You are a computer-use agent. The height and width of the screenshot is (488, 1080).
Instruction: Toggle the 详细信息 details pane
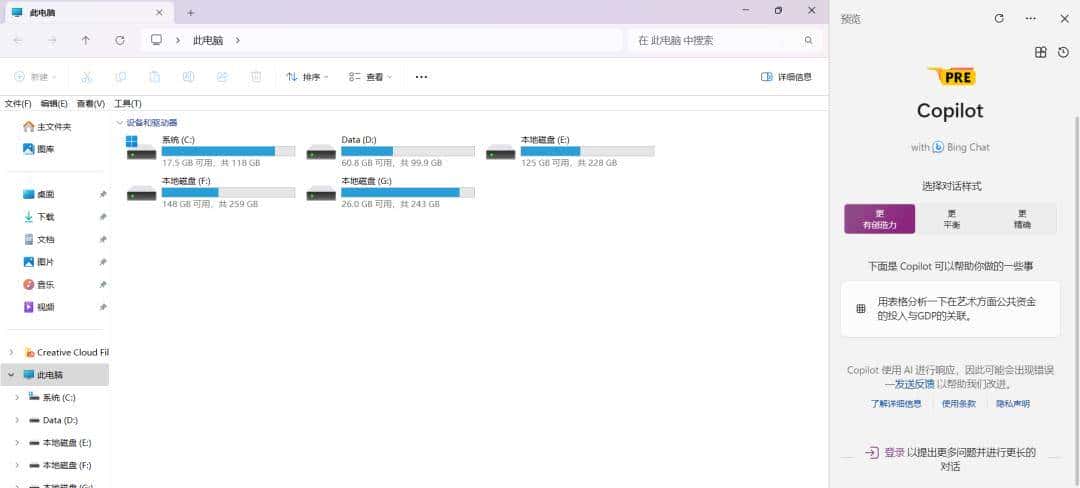tap(786, 77)
